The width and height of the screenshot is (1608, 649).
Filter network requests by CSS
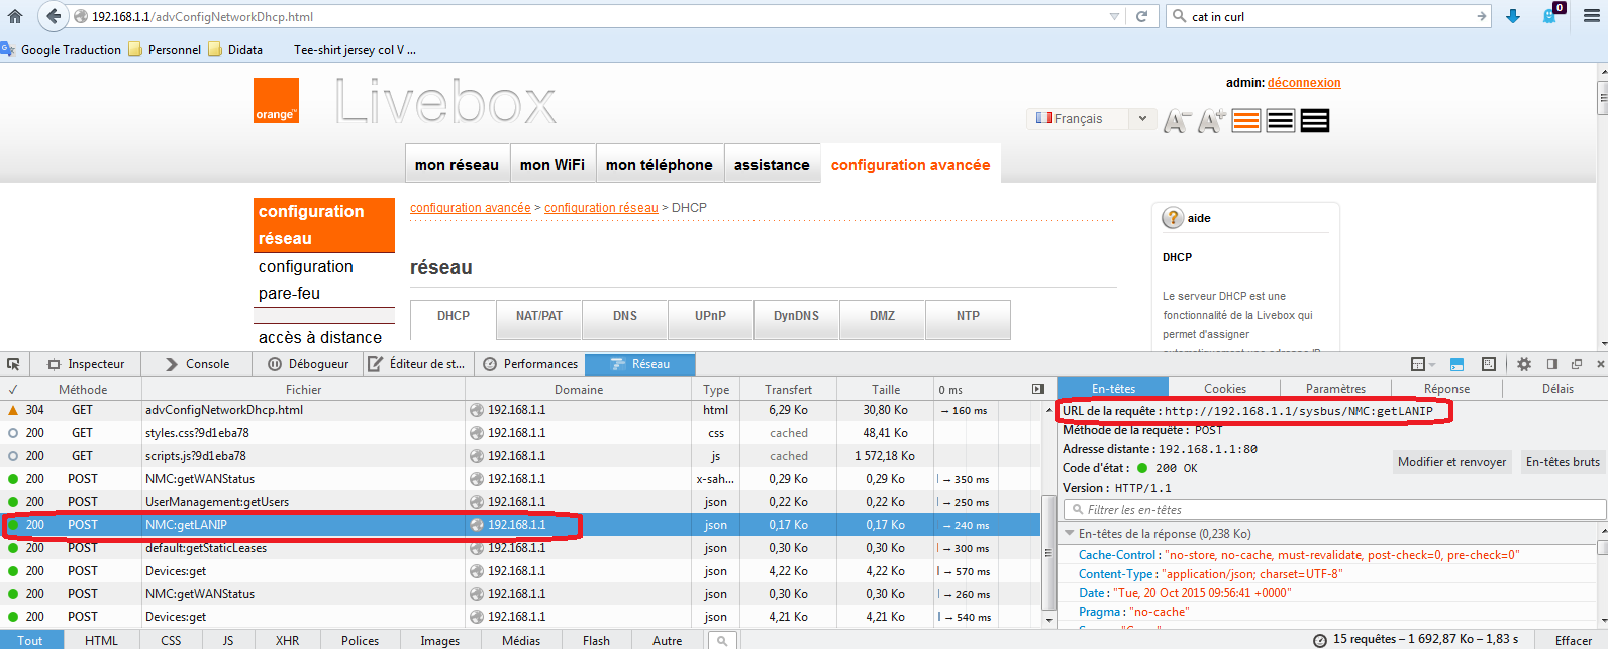(171, 640)
